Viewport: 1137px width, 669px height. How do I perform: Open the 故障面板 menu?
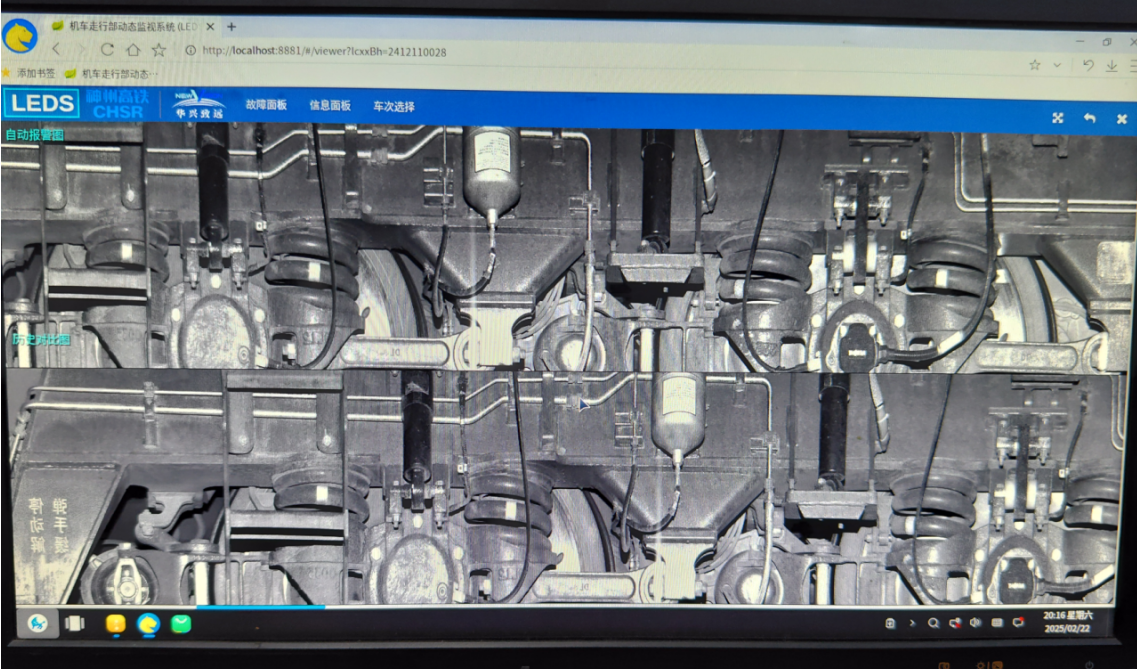(x=266, y=105)
